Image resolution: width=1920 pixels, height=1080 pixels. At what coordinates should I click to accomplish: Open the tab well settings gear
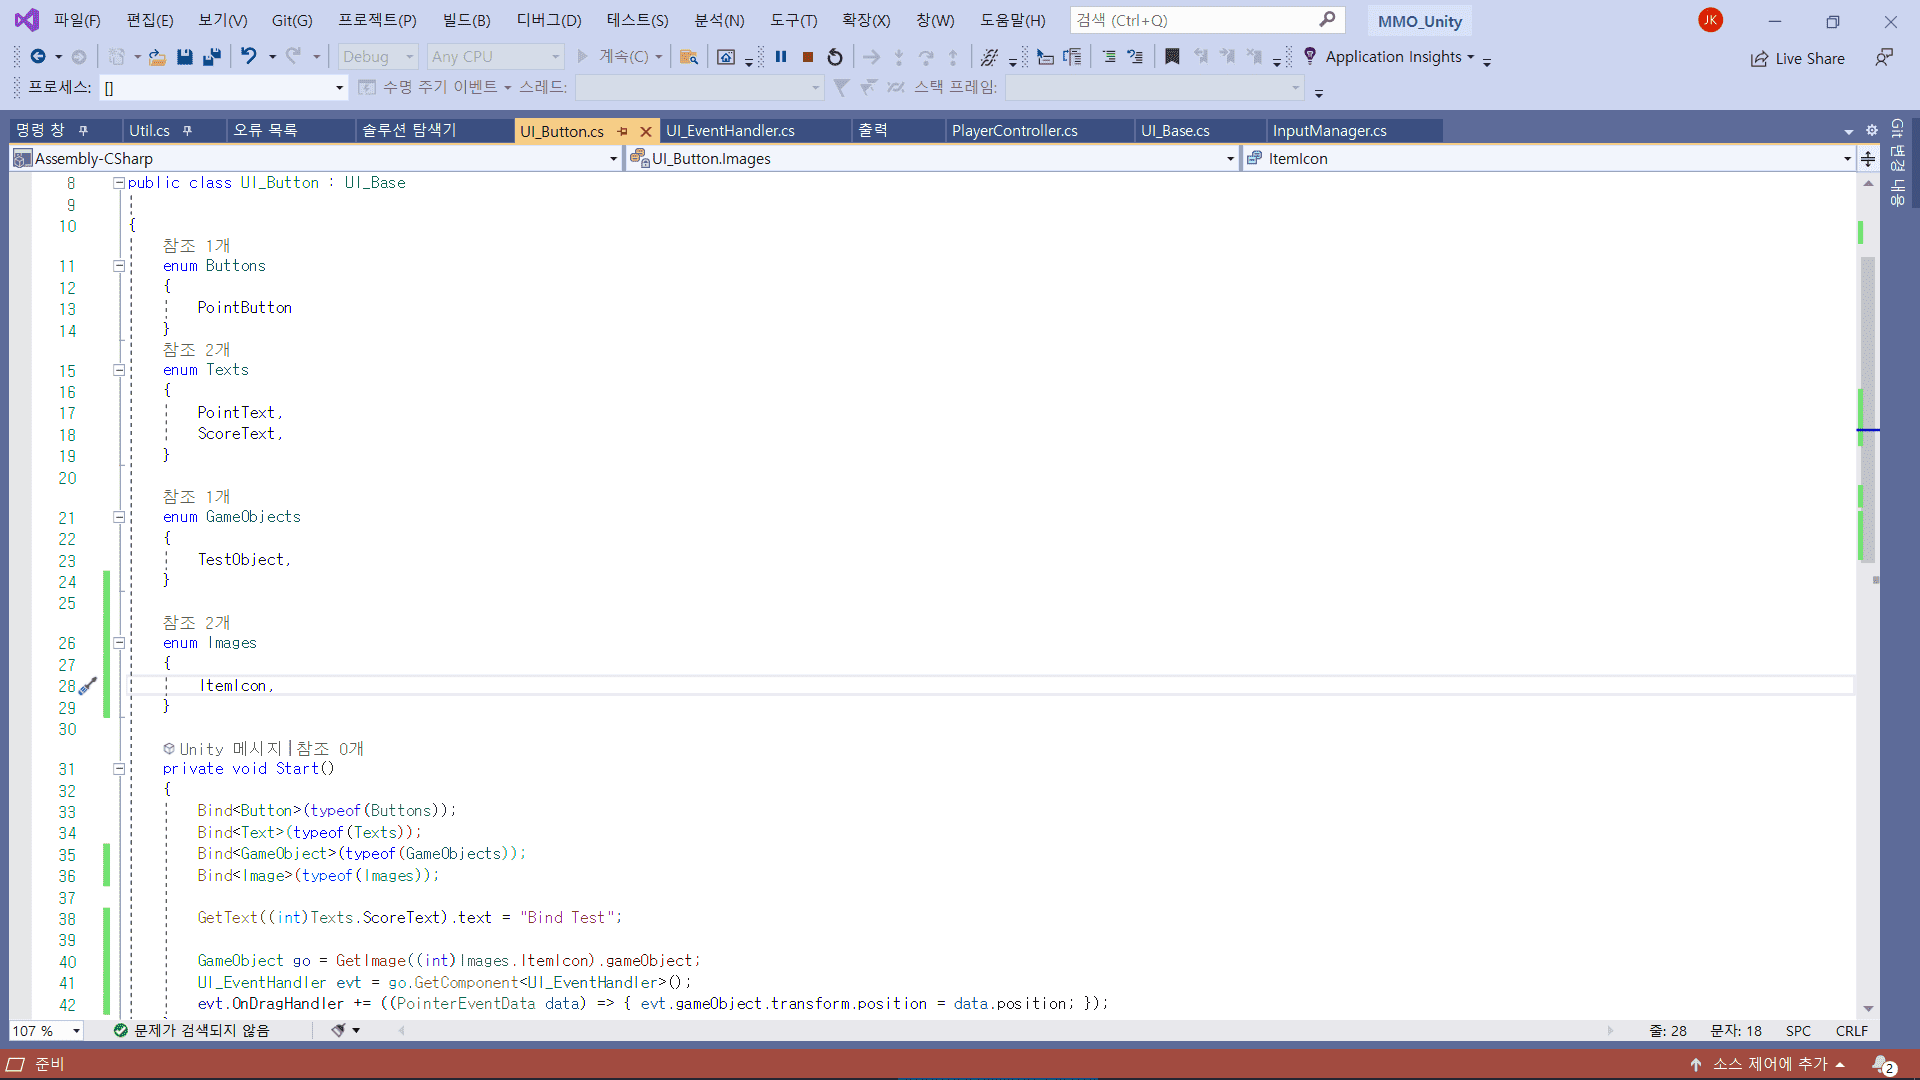(1871, 130)
